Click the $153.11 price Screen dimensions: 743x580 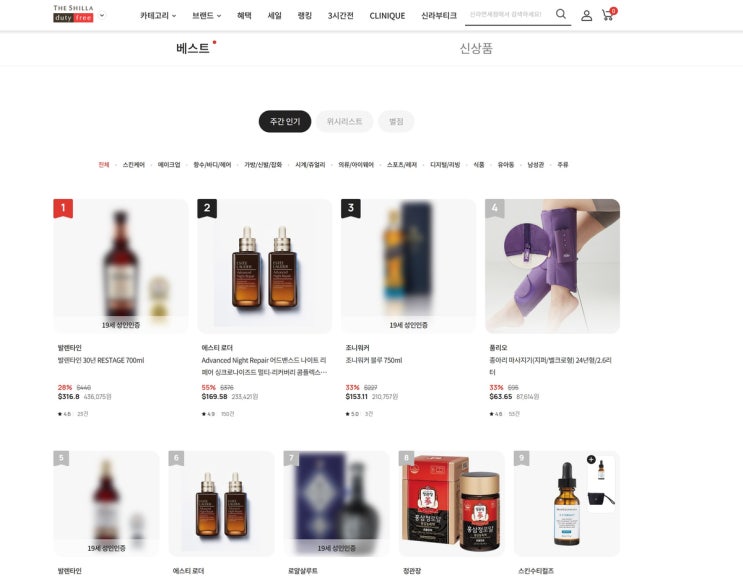click(357, 397)
